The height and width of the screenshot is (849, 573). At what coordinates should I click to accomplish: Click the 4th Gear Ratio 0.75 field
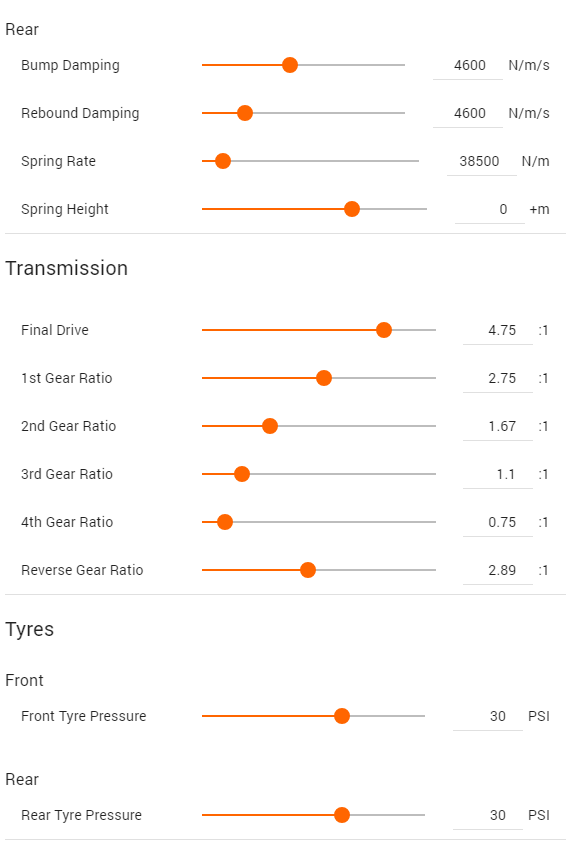point(498,523)
